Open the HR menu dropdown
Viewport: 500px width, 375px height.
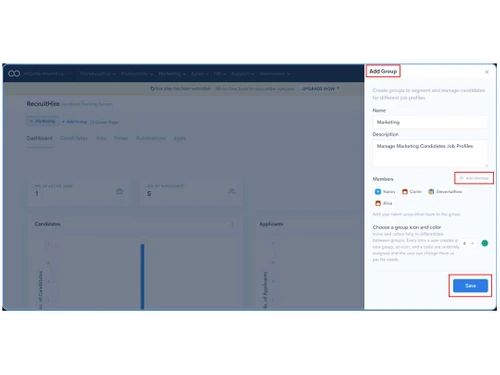point(220,74)
